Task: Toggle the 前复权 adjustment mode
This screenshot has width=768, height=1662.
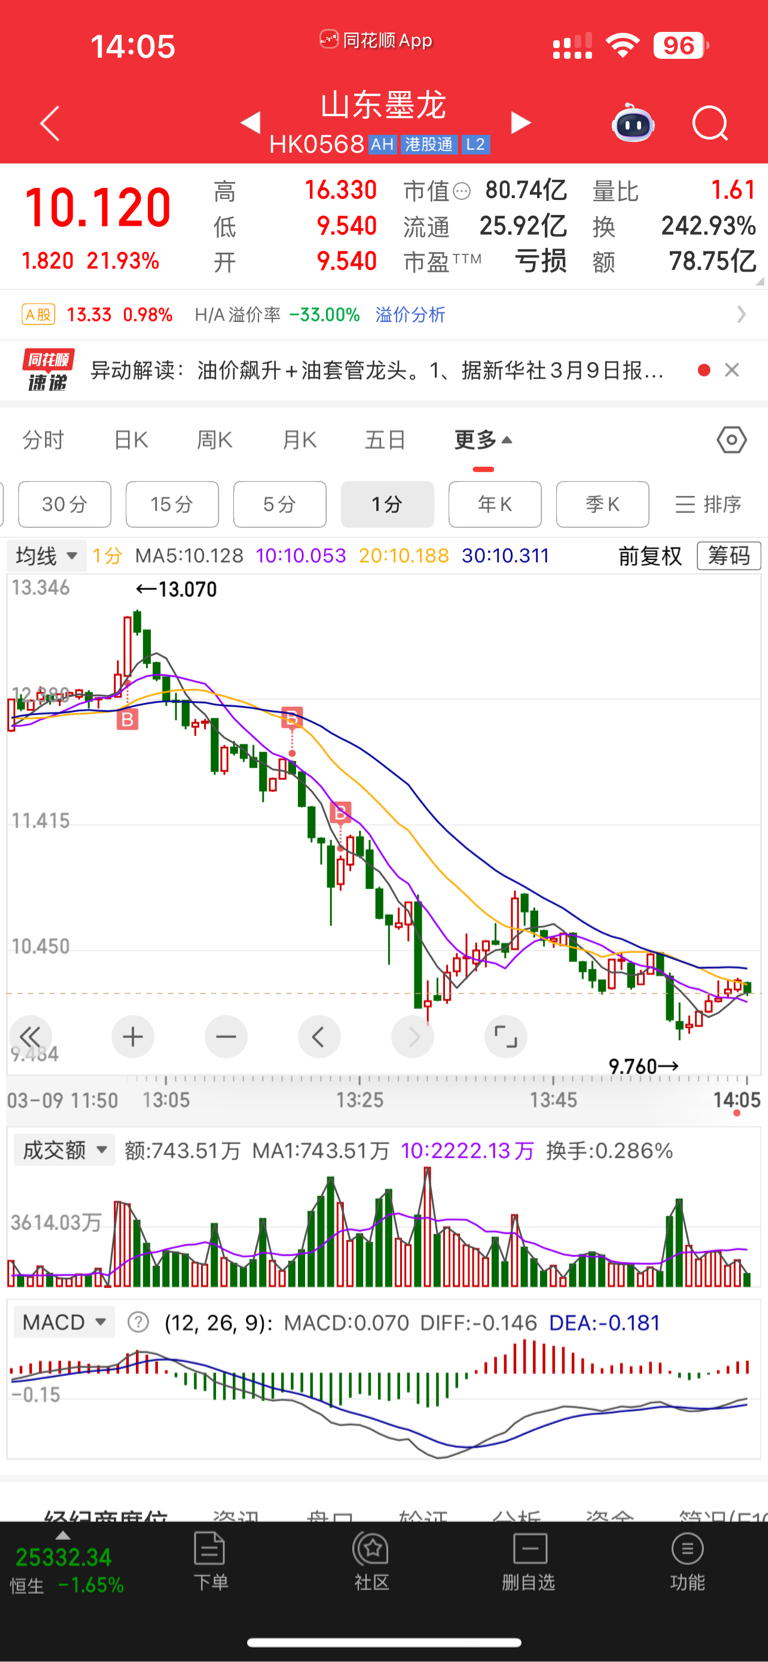Action: point(650,556)
